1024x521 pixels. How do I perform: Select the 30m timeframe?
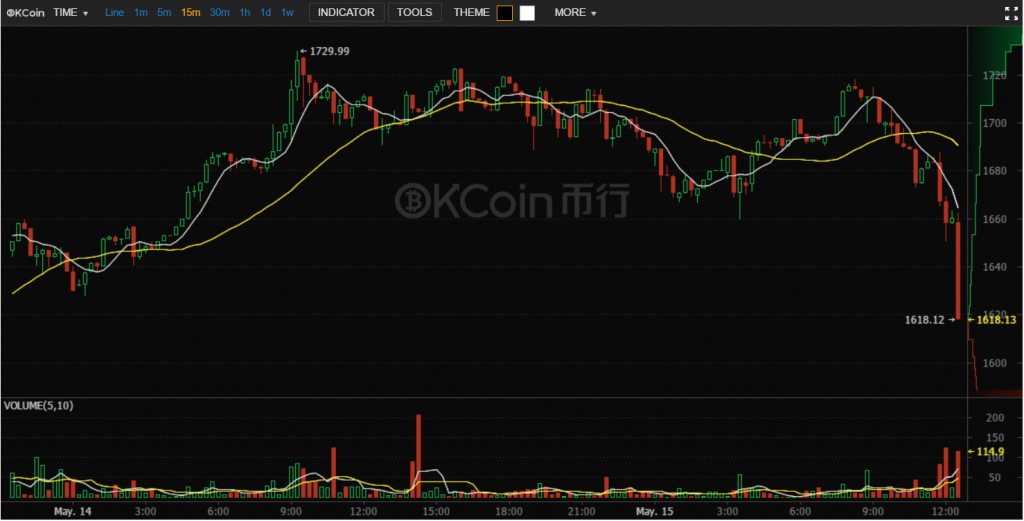(x=219, y=12)
